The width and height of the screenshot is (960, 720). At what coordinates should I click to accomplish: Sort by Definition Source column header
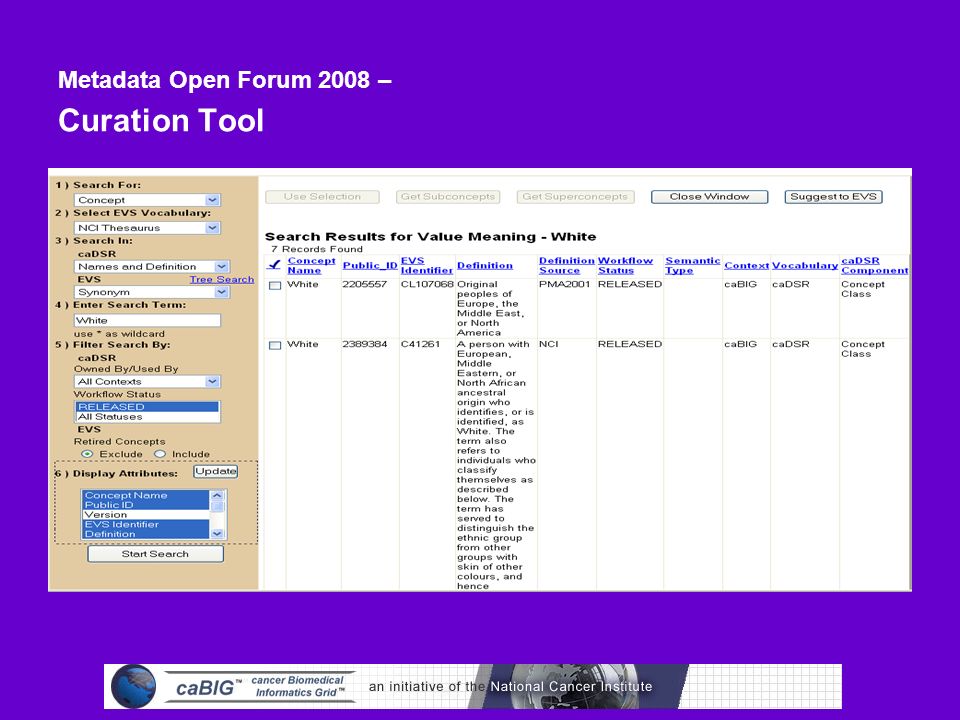pos(566,265)
